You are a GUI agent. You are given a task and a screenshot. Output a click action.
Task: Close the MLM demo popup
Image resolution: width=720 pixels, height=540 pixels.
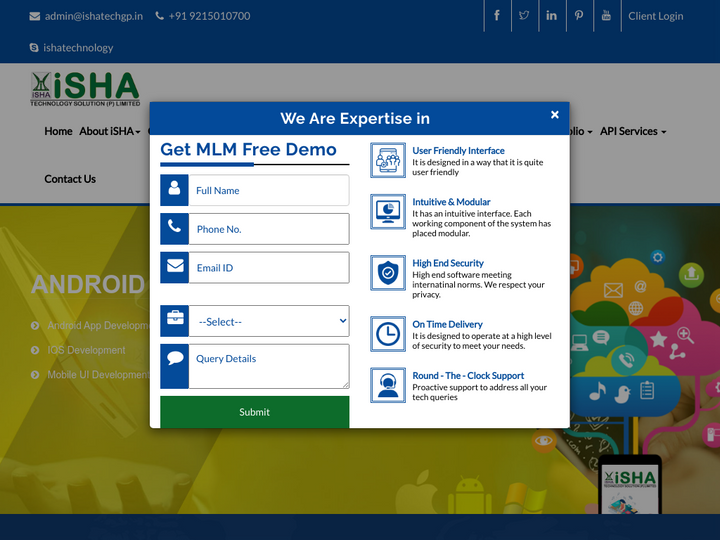pyautogui.click(x=555, y=115)
